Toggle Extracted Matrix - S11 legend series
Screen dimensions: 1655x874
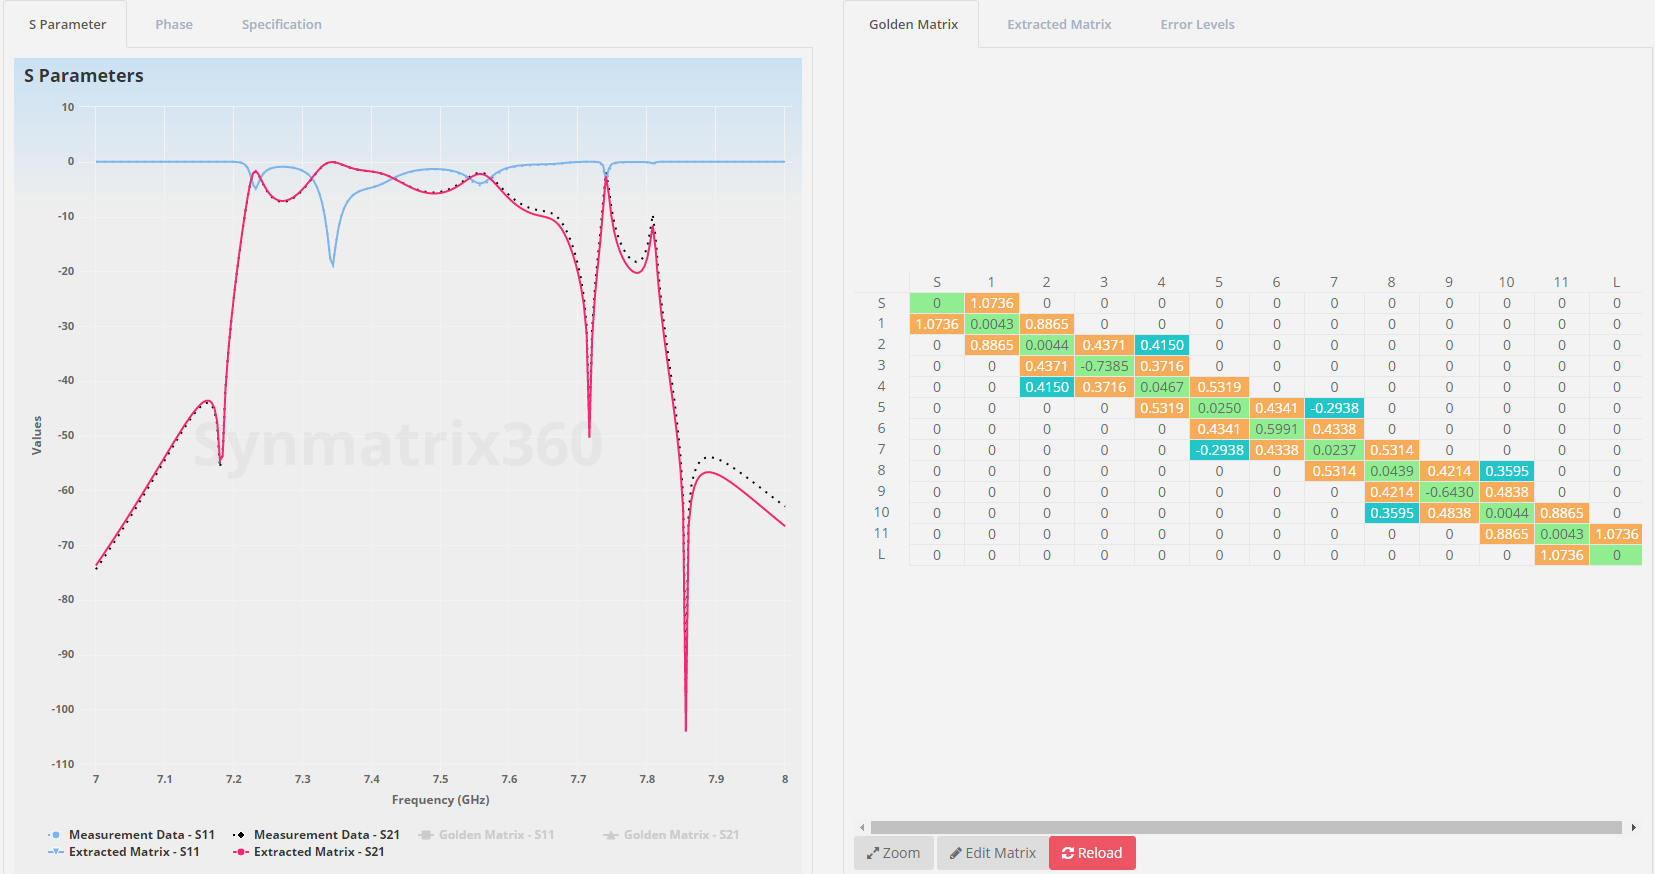124,852
